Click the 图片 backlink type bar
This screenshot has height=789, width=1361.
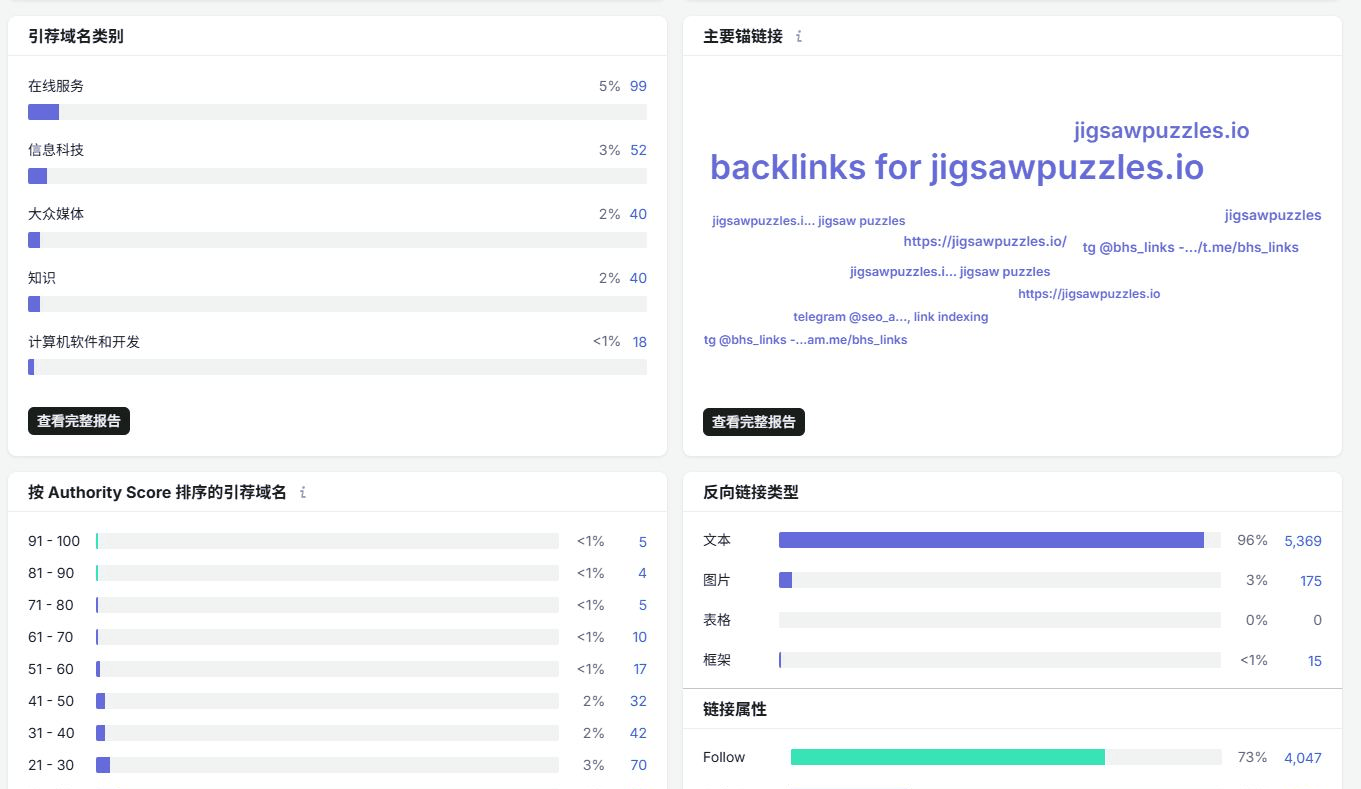(1000, 580)
